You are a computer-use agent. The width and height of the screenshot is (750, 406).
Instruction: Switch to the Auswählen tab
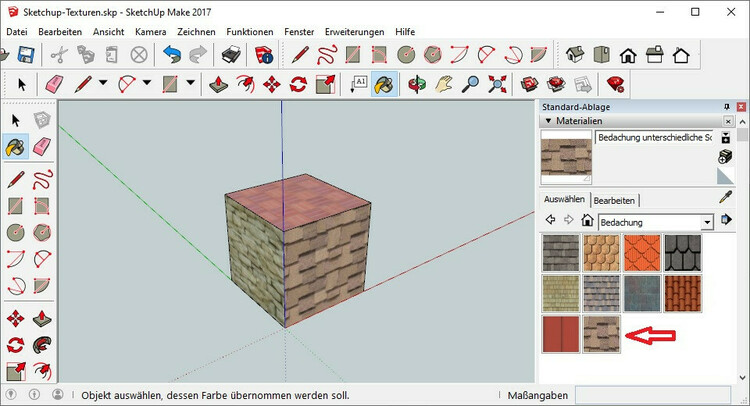(565, 199)
